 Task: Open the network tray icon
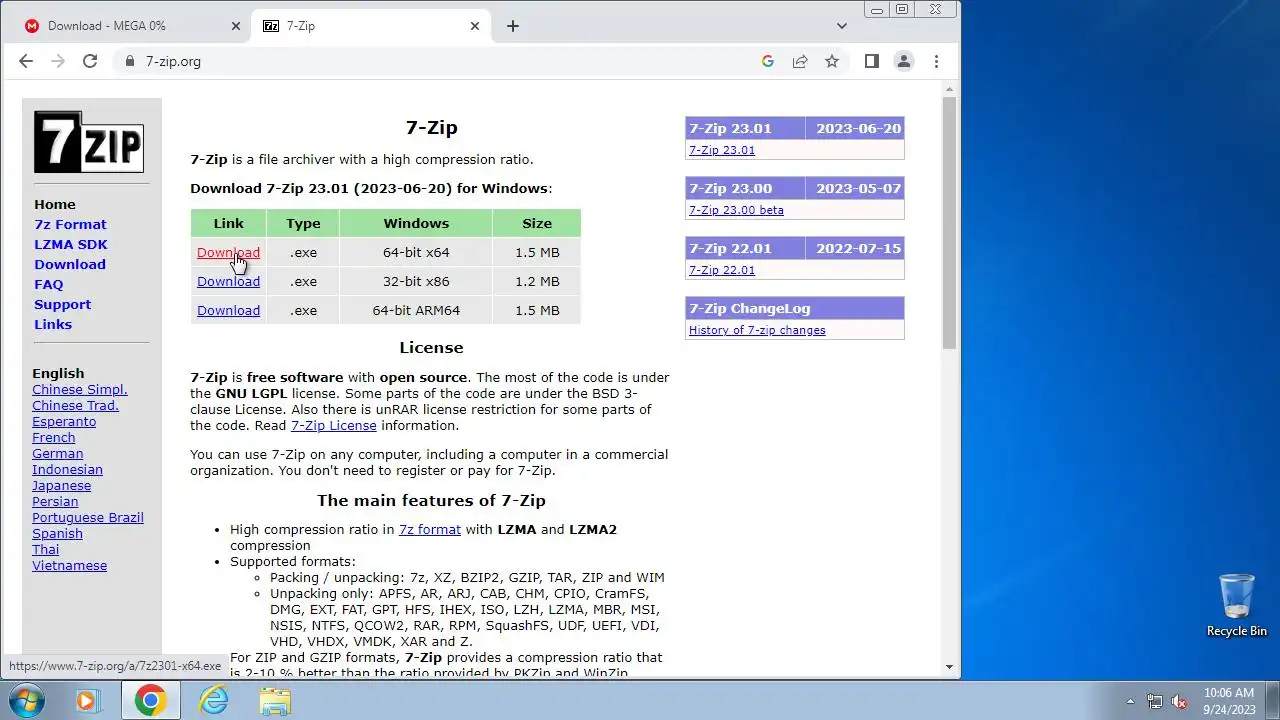pyautogui.click(x=1155, y=701)
